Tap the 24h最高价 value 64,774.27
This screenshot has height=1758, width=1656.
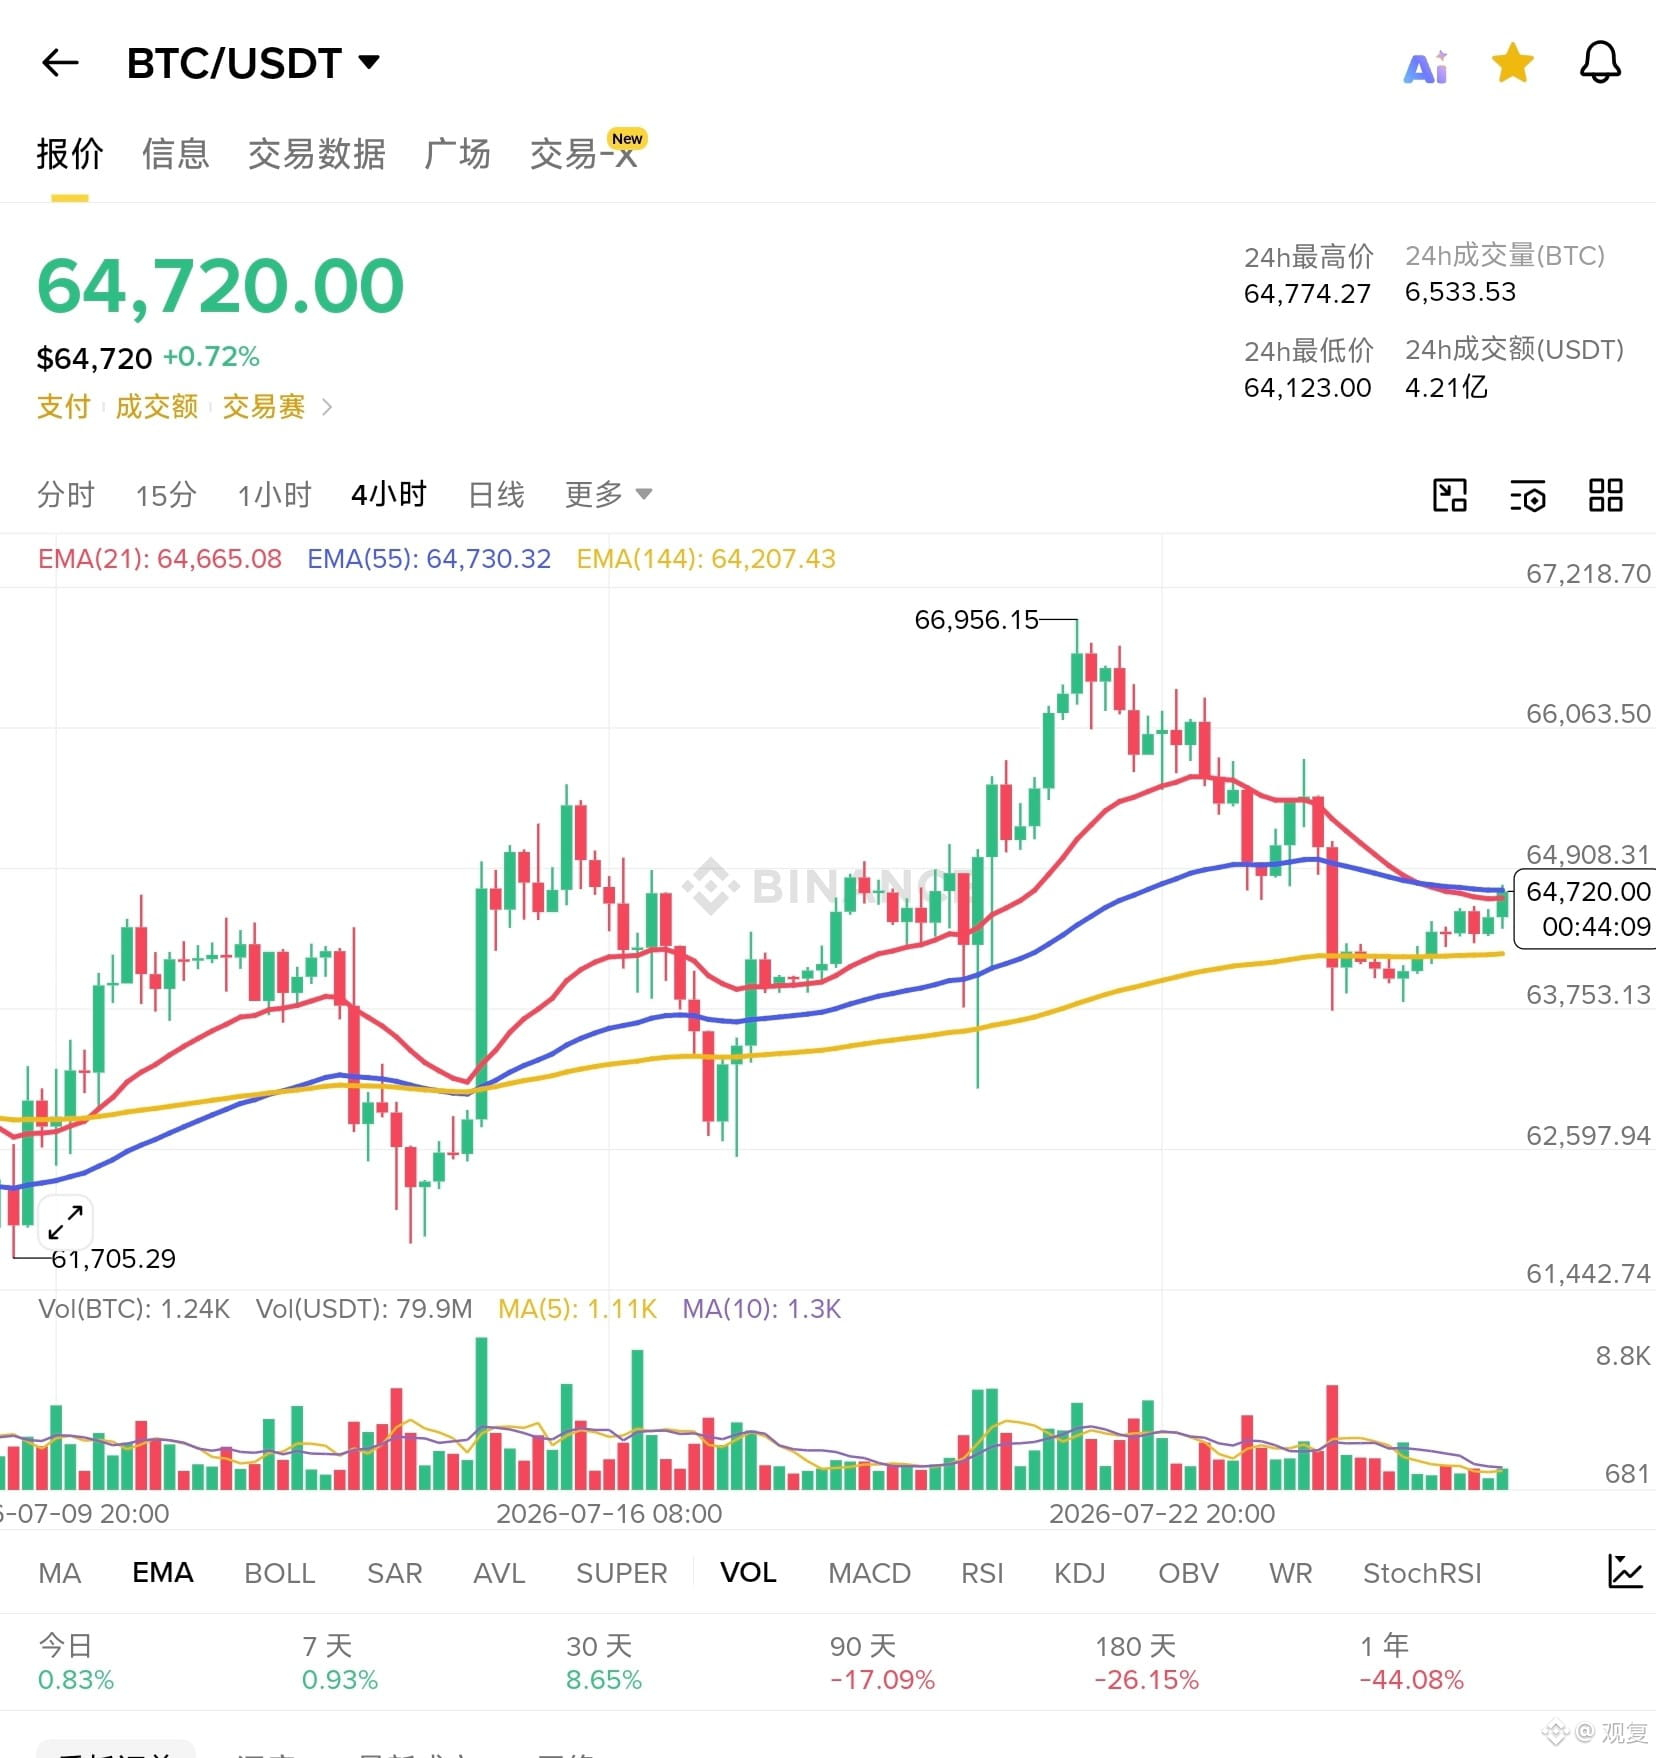(1307, 294)
